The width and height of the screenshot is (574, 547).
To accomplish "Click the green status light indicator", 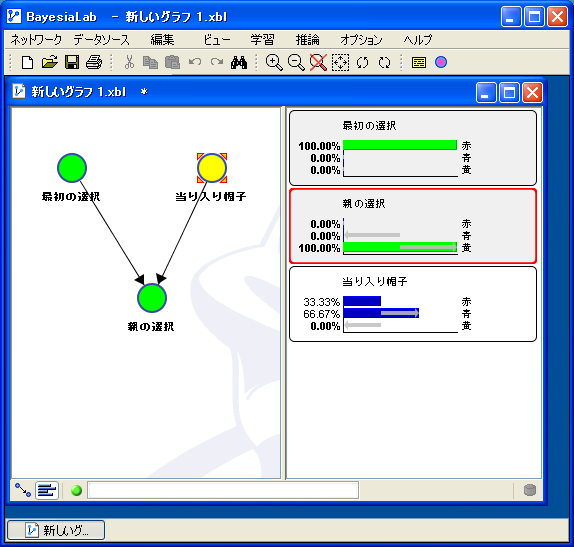I will click(x=76, y=490).
